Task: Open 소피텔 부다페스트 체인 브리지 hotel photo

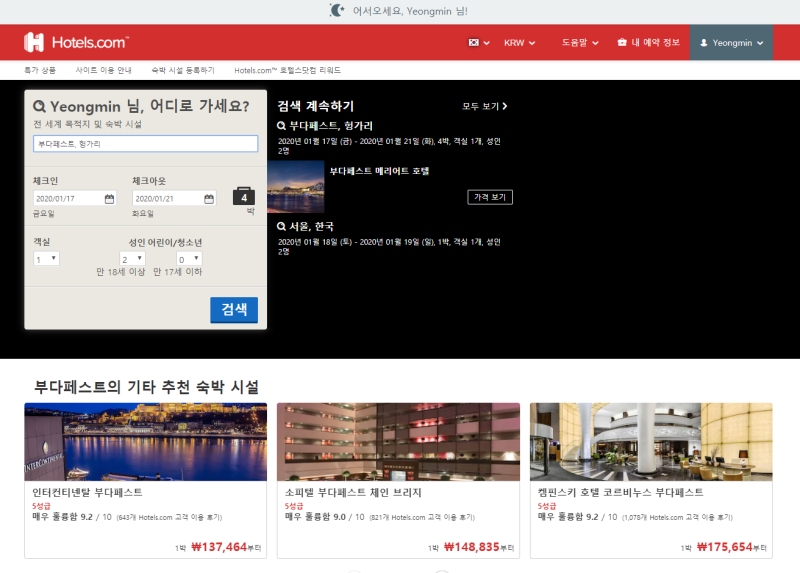Action: point(398,442)
